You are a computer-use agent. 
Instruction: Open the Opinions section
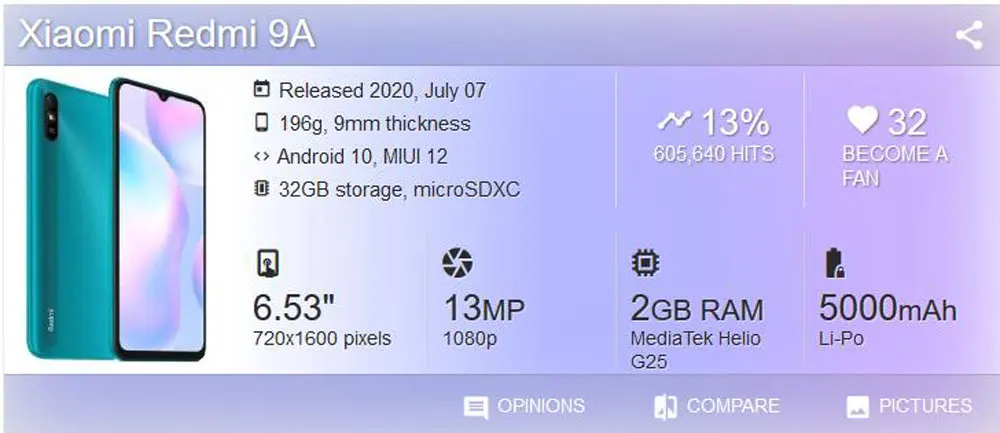525,406
